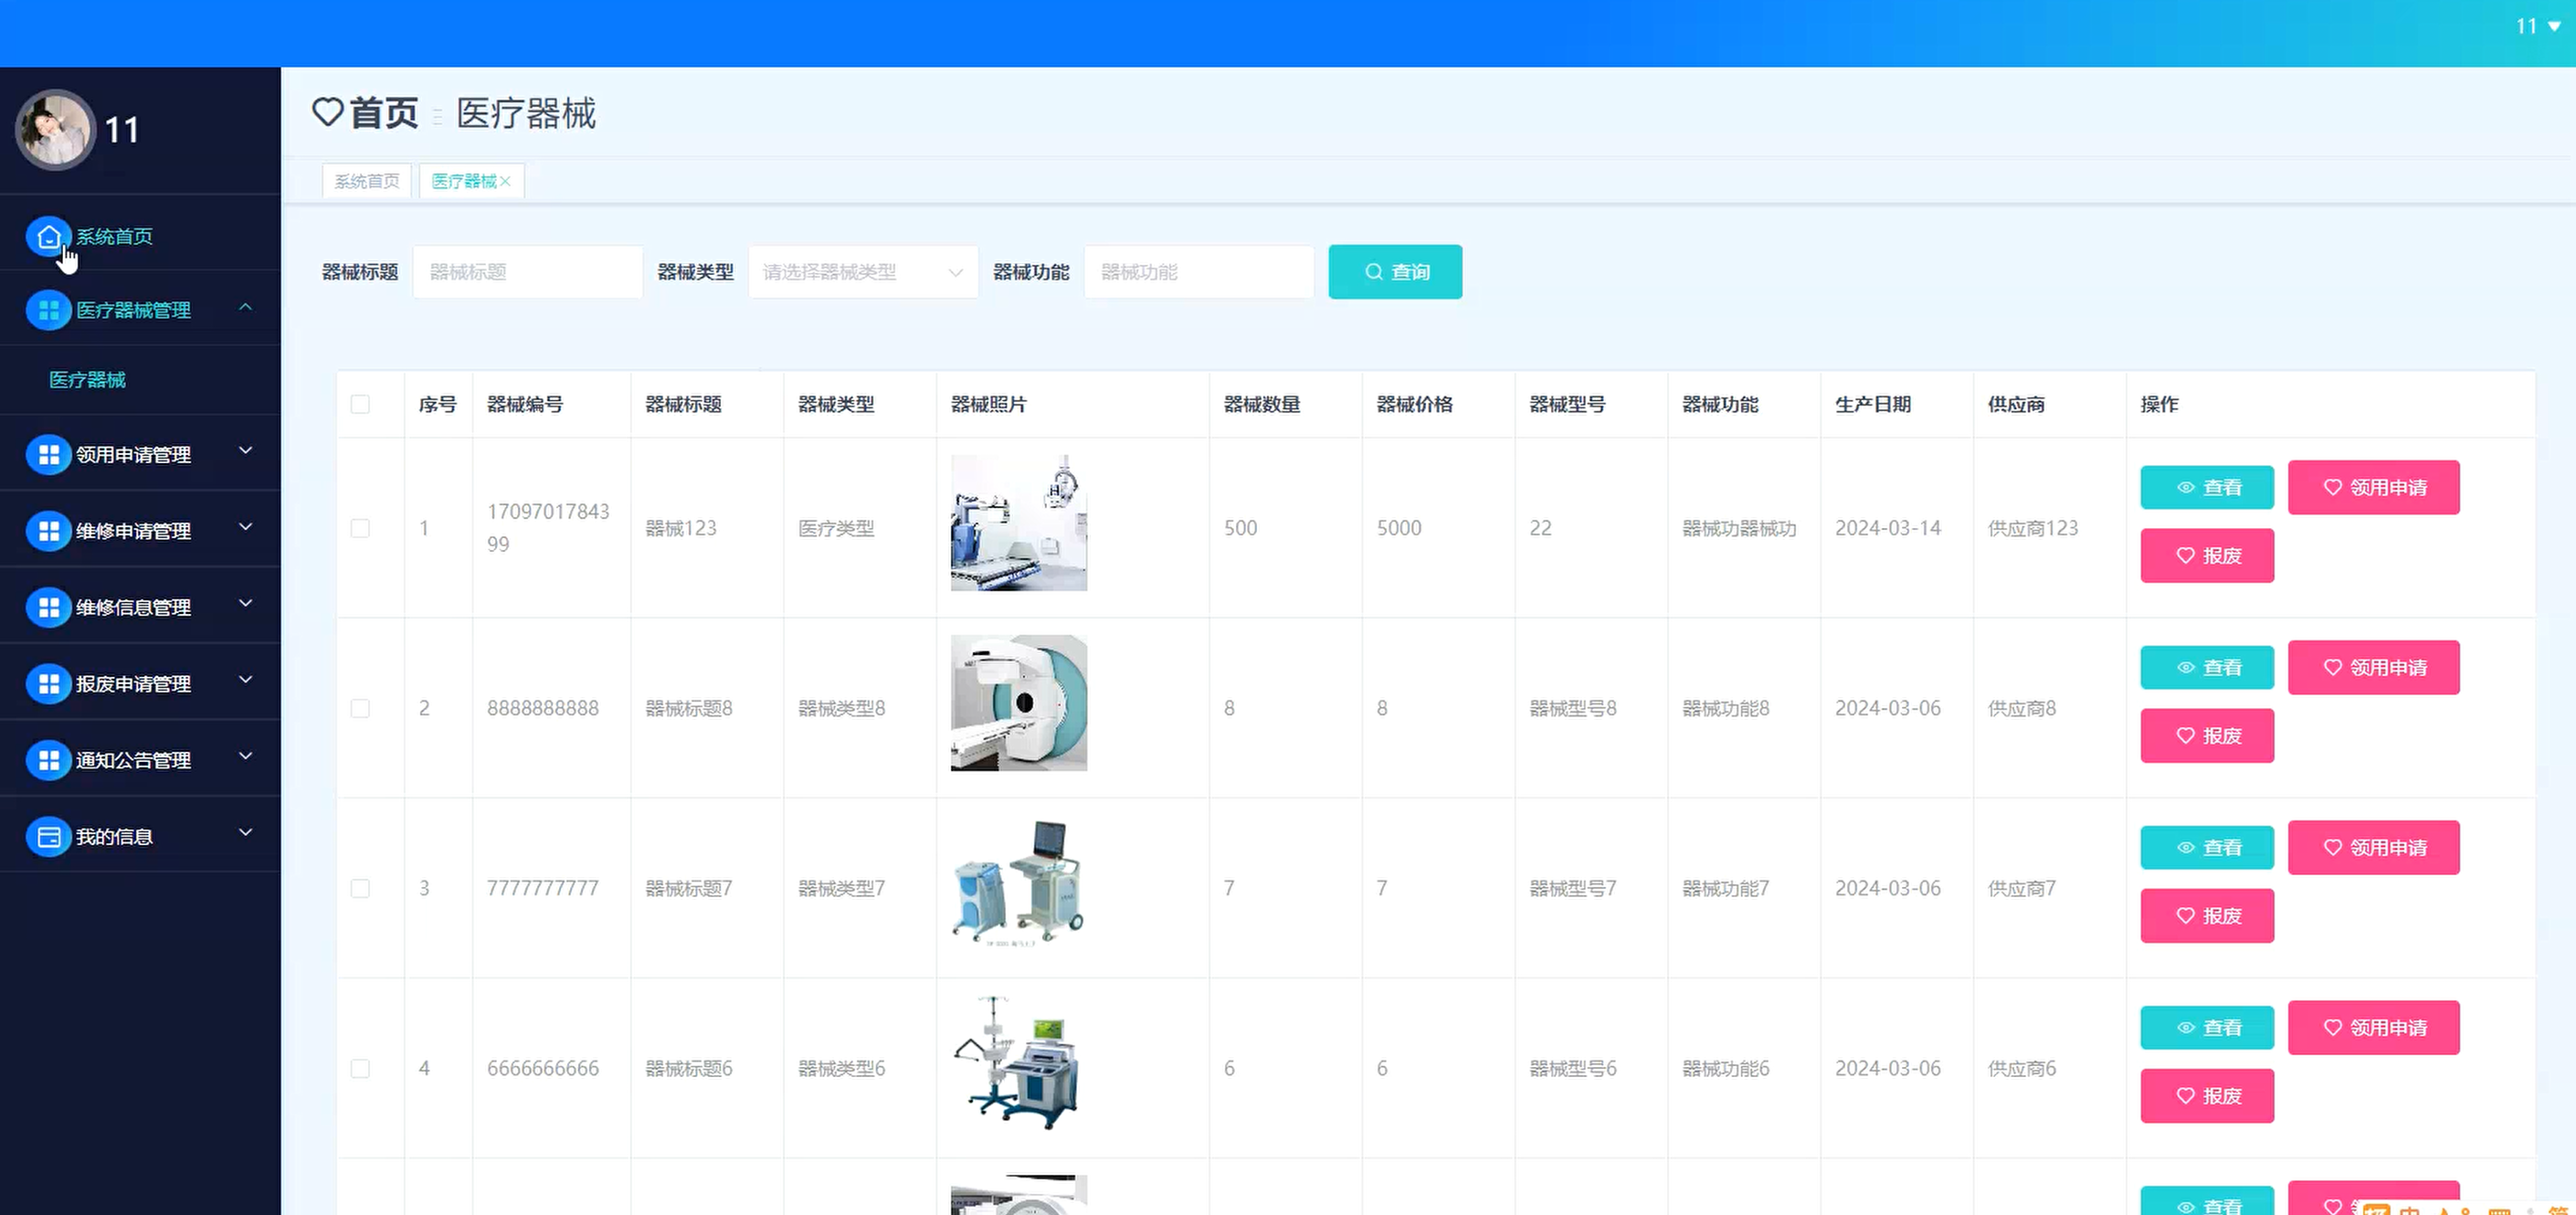Focus the 器械标题 input field

[527, 272]
